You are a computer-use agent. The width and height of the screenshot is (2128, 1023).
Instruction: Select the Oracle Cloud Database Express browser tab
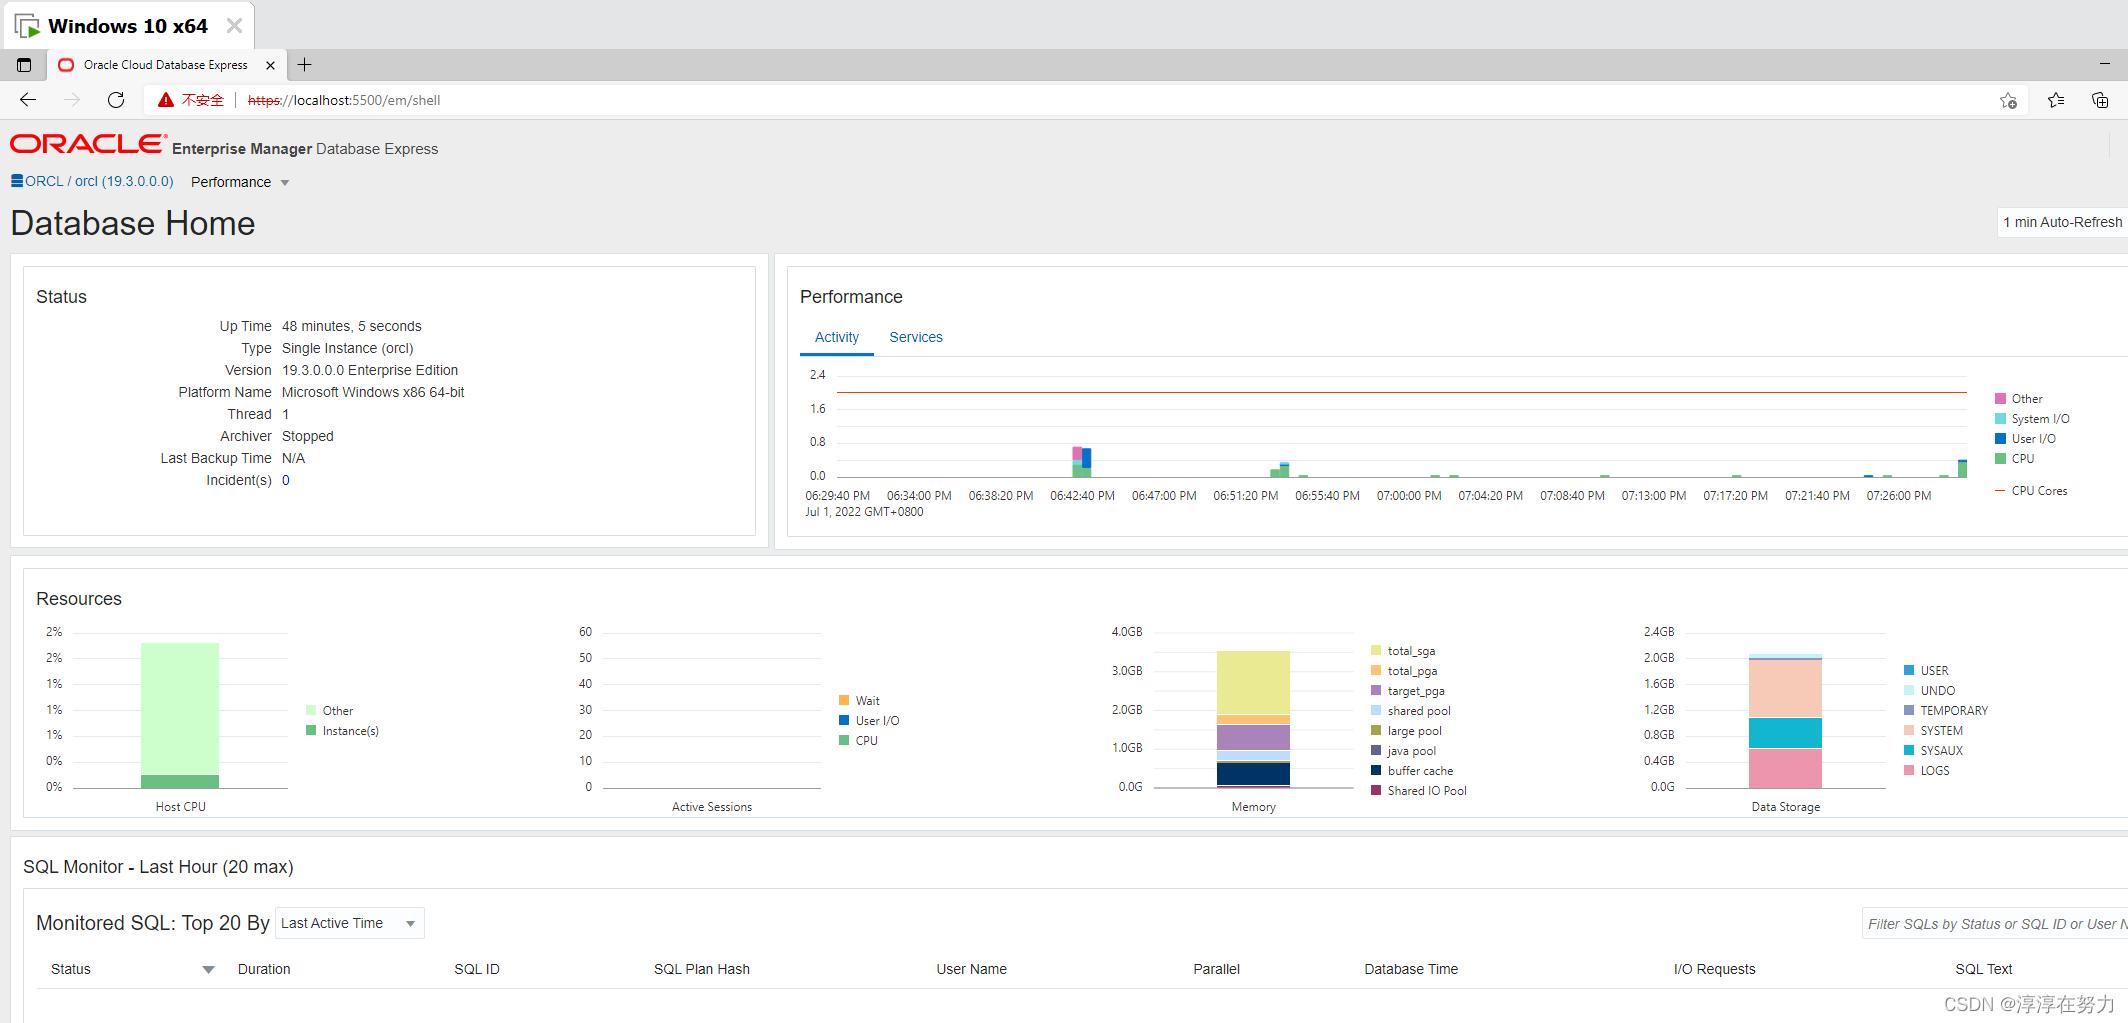point(167,65)
